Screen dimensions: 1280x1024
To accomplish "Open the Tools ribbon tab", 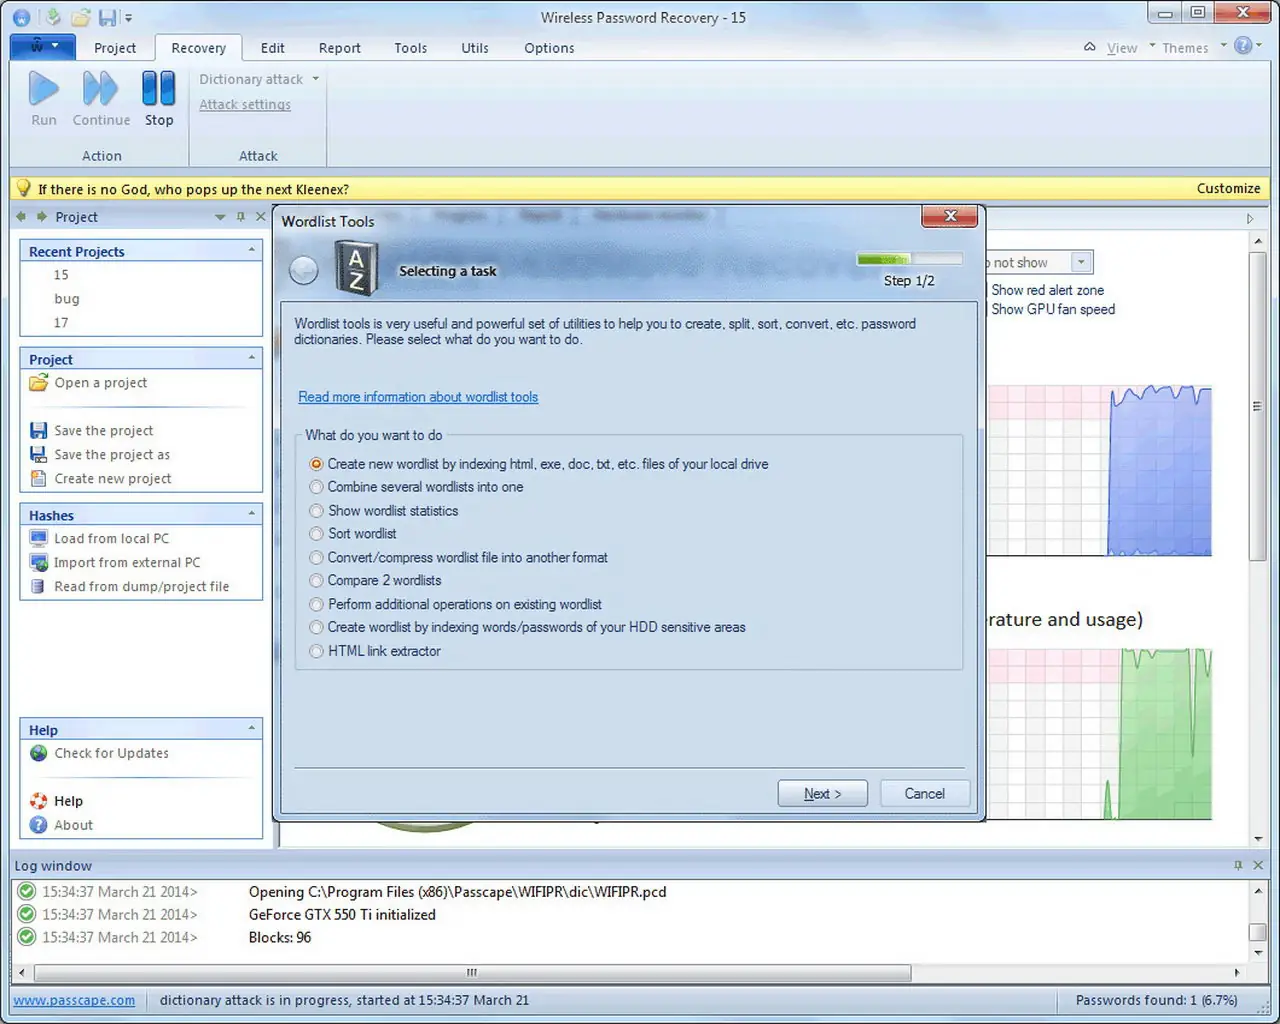I will pos(410,48).
